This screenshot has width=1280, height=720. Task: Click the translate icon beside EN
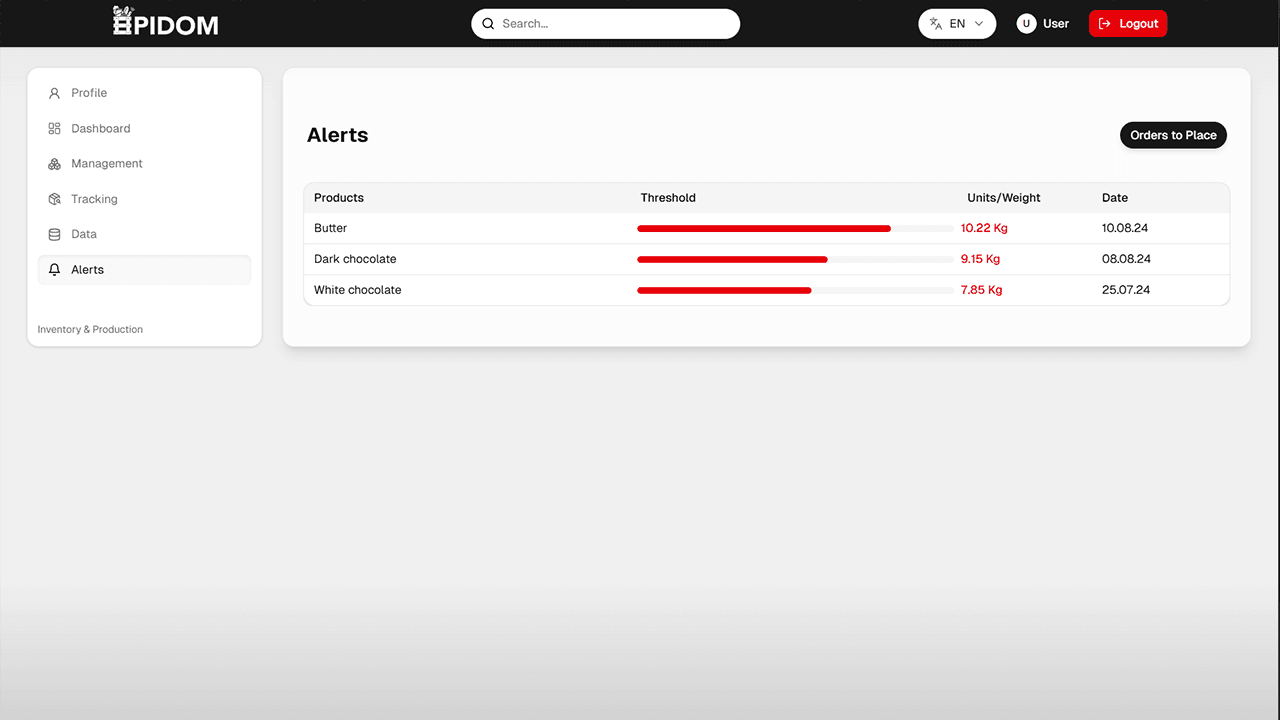(x=935, y=22)
